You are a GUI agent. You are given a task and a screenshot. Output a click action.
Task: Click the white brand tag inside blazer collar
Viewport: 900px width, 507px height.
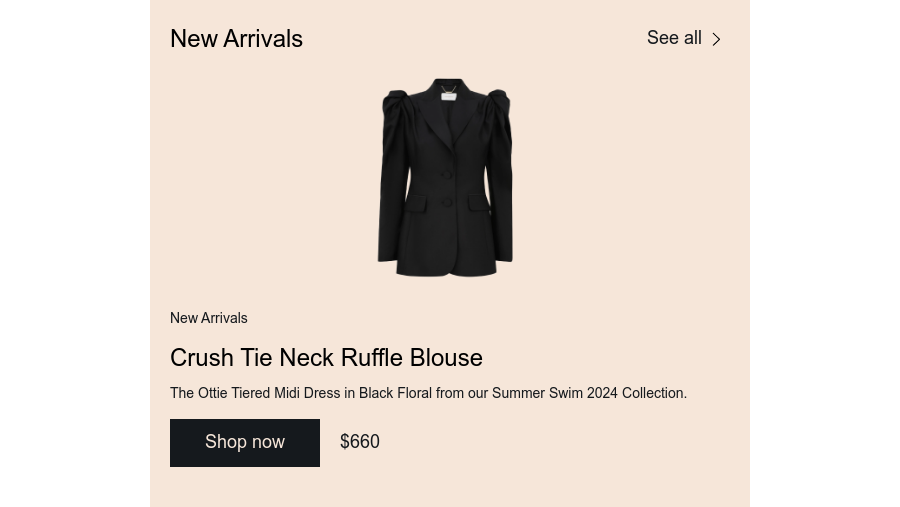click(x=448, y=96)
